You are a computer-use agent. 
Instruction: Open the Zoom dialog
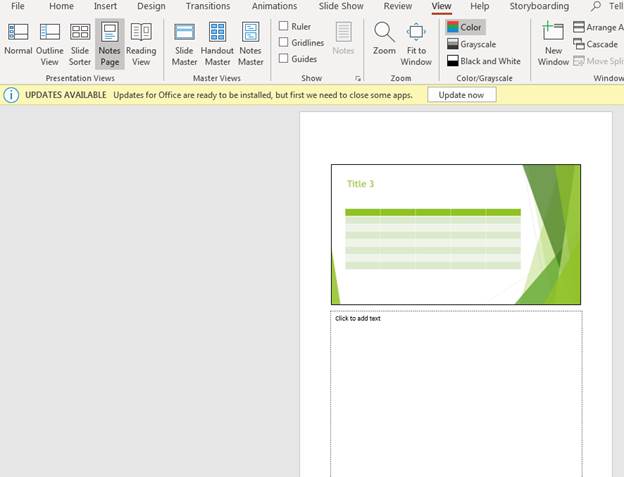pos(384,39)
